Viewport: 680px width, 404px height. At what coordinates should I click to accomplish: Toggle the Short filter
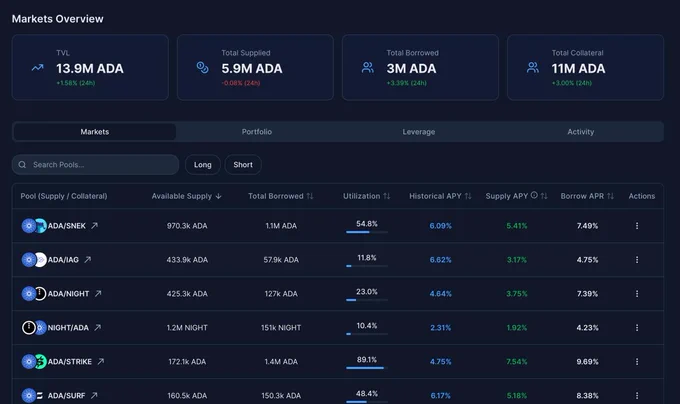click(x=243, y=165)
